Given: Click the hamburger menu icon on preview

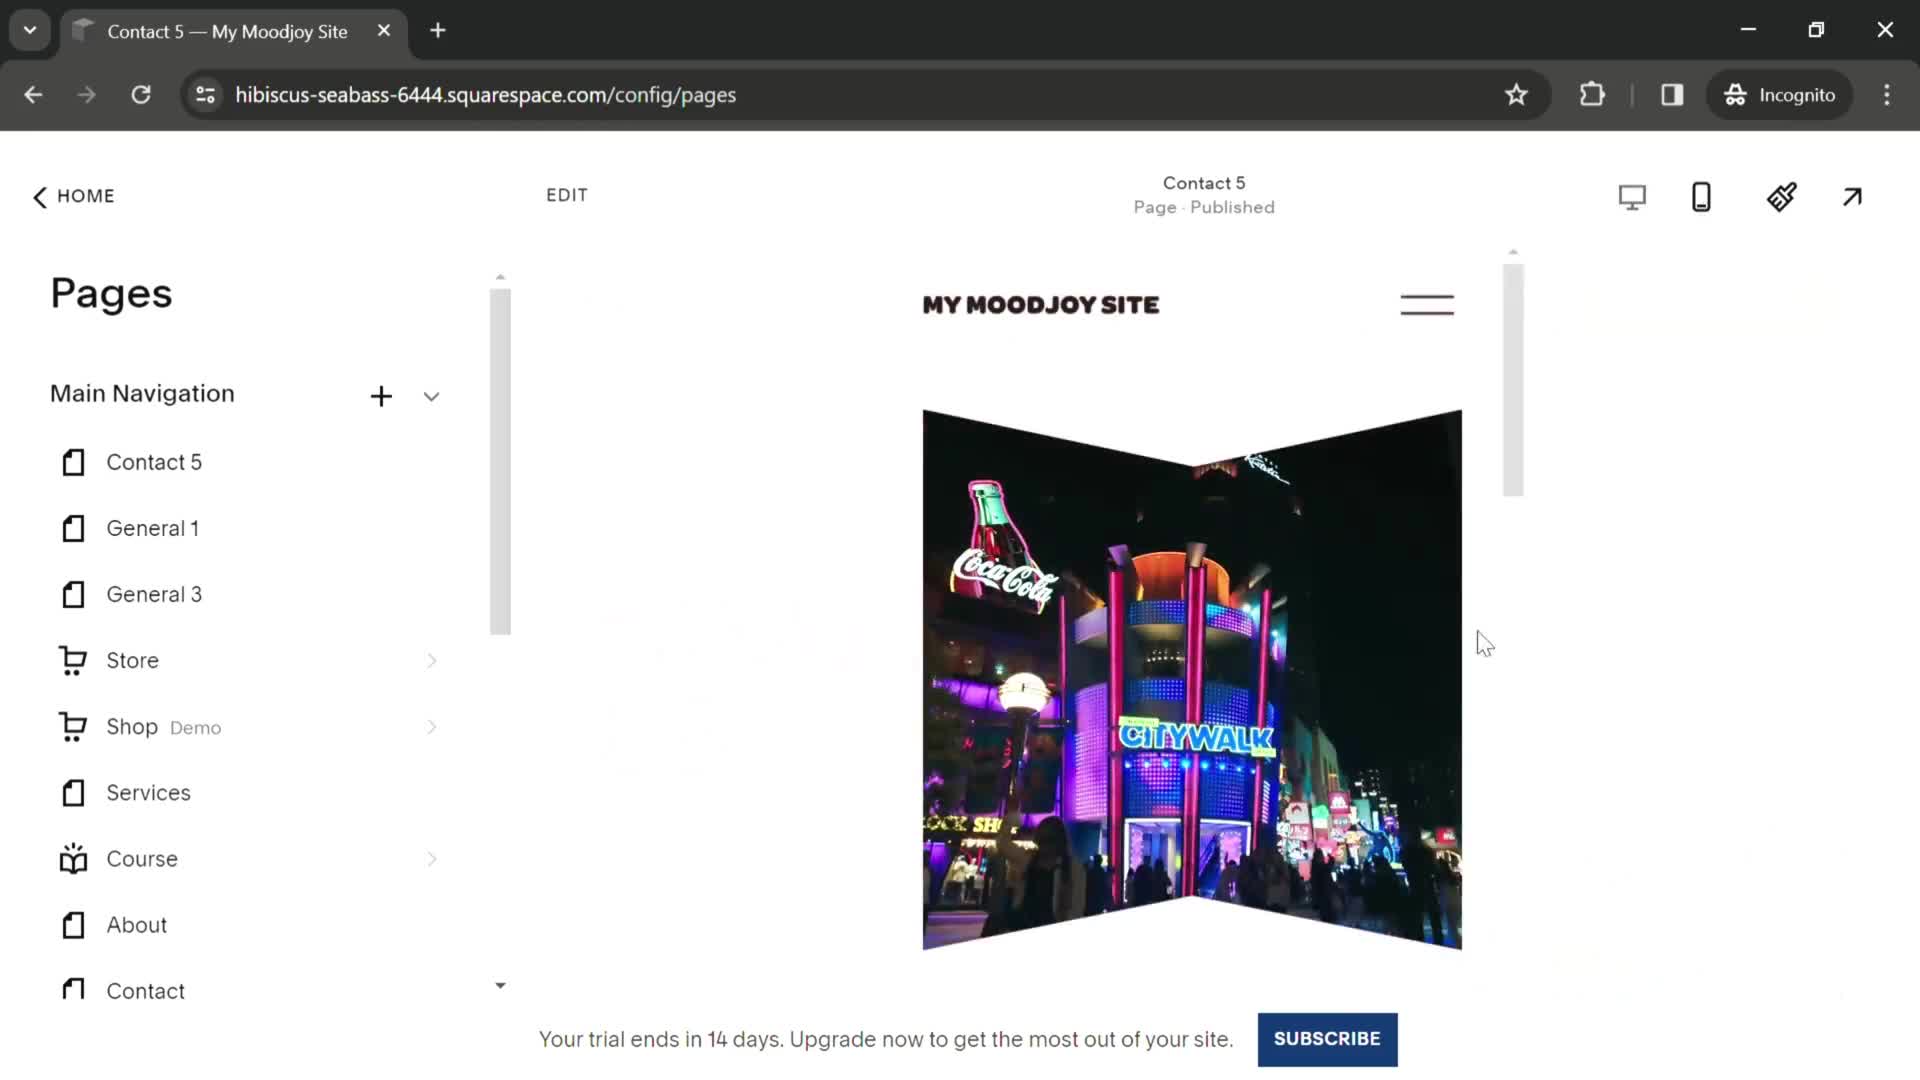Looking at the screenshot, I should tap(1427, 305).
